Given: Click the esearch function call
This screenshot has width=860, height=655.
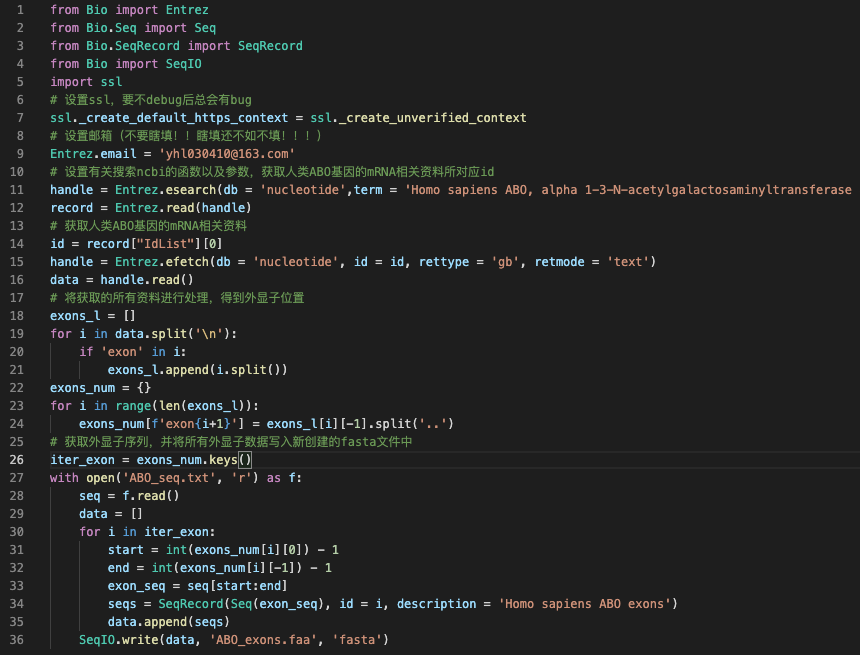Looking at the screenshot, I should tap(190, 190).
